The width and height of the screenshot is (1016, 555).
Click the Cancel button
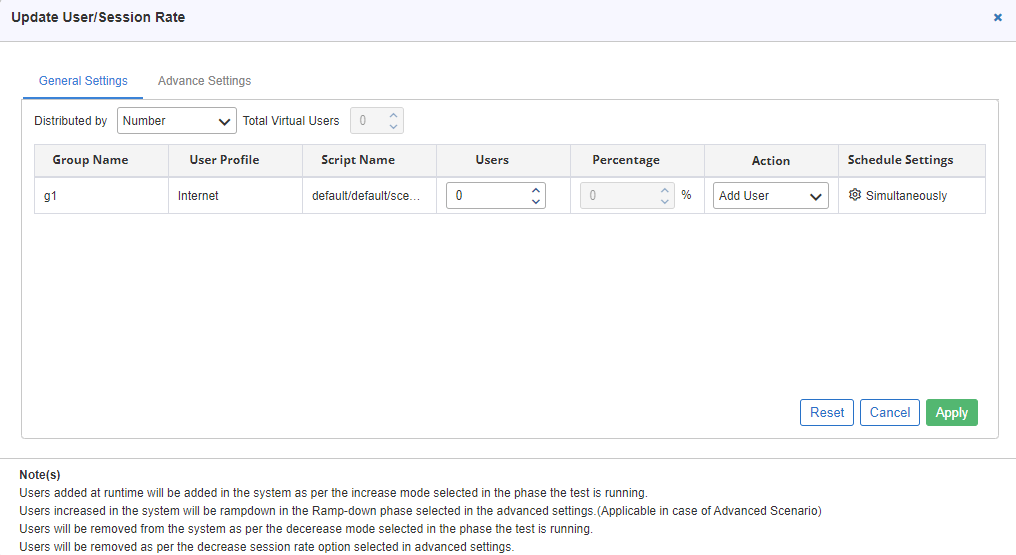click(x=890, y=413)
